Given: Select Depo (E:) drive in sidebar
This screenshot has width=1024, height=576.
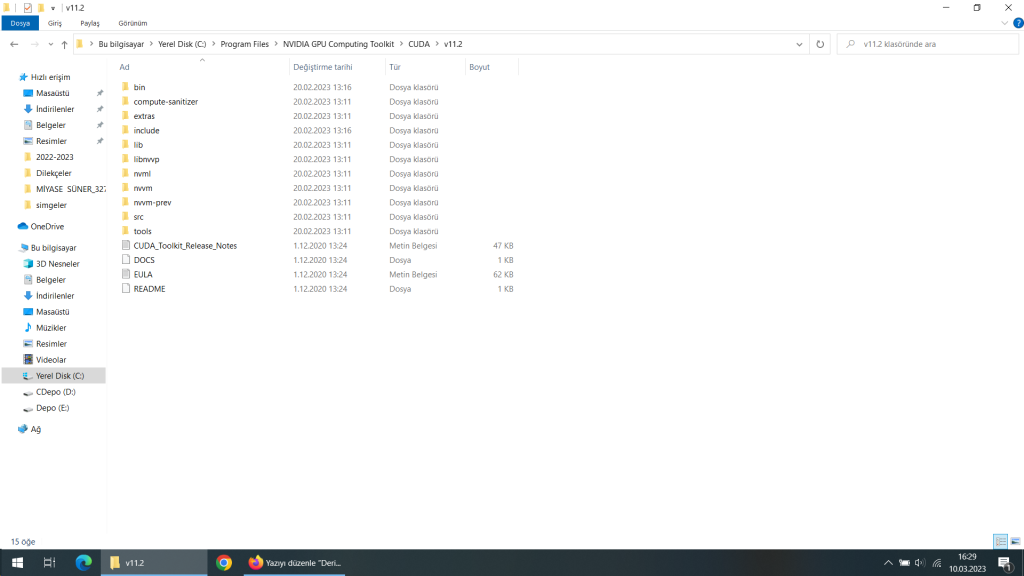Looking at the screenshot, I should pos(52,408).
